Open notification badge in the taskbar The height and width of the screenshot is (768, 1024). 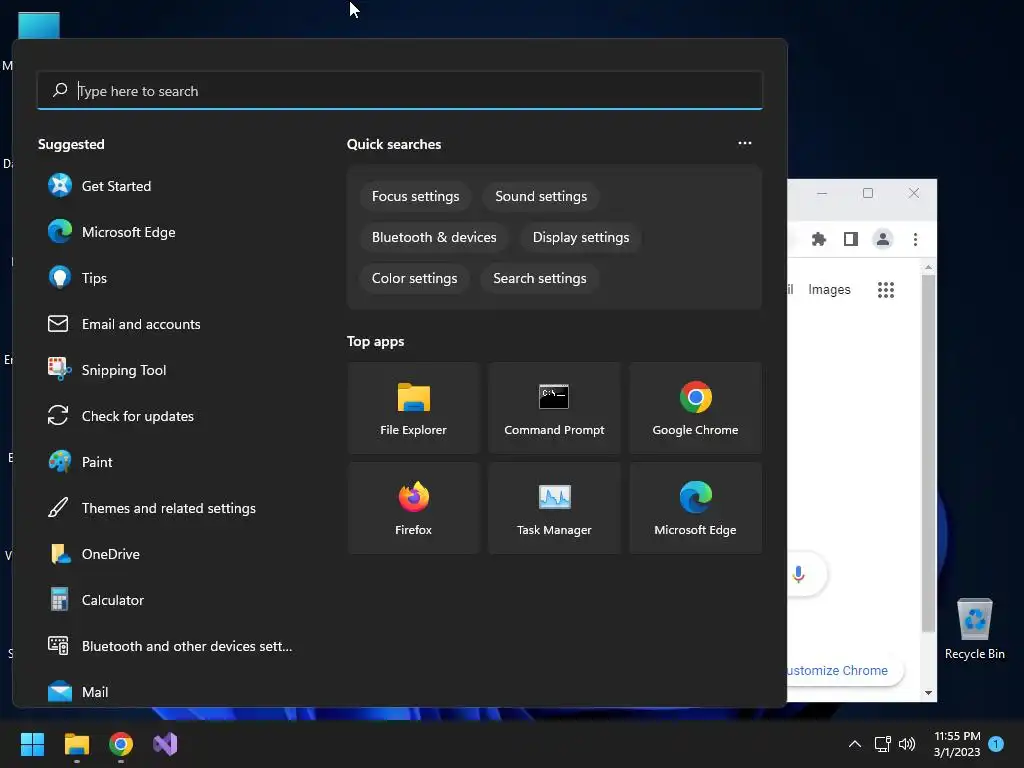point(996,744)
